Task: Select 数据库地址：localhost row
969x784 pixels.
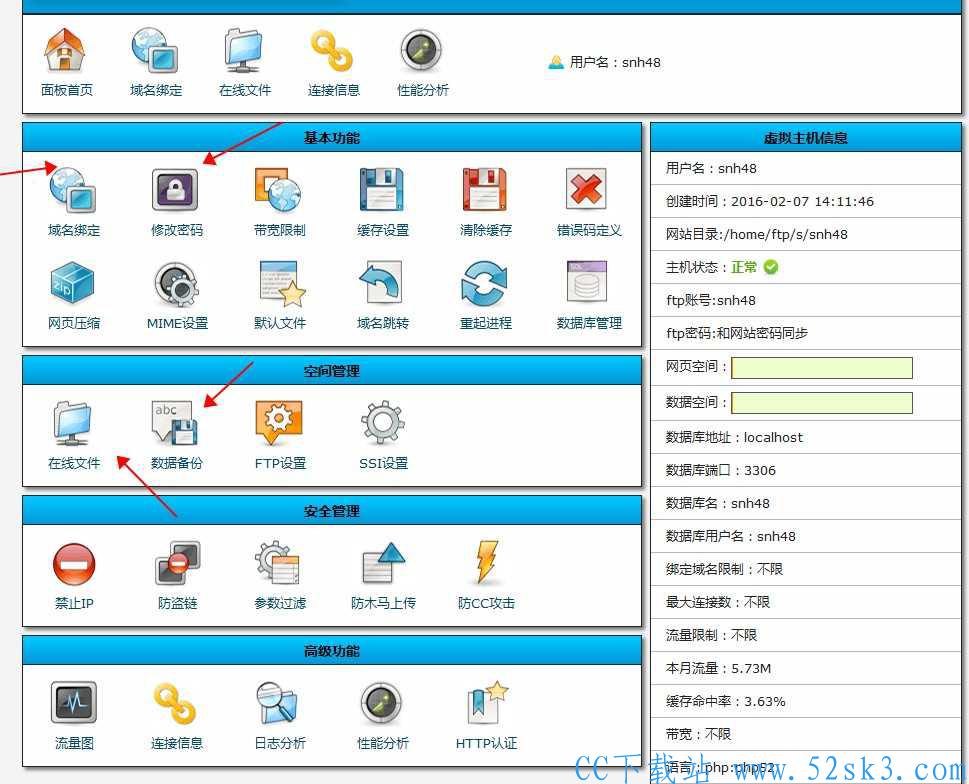Action: click(x=806, y=437)
